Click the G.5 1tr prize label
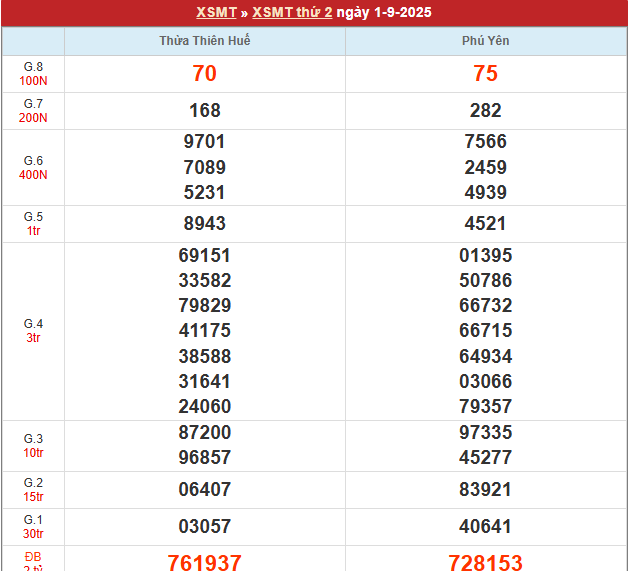Screen dimensions: 629x571 tap(33, 224)
